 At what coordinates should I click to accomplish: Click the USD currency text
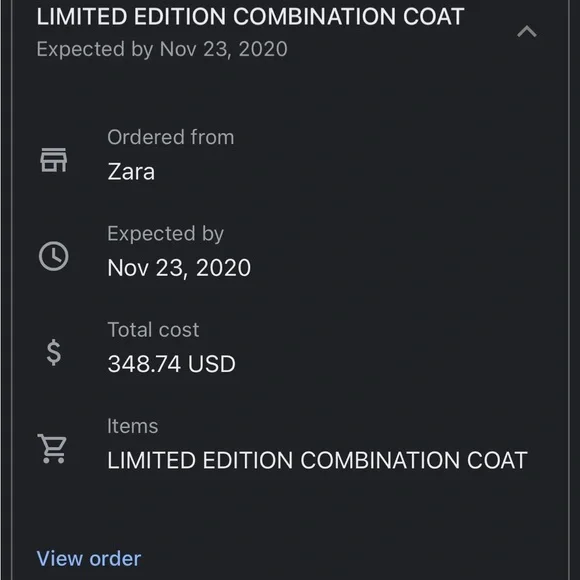click(x=212, y=364)
